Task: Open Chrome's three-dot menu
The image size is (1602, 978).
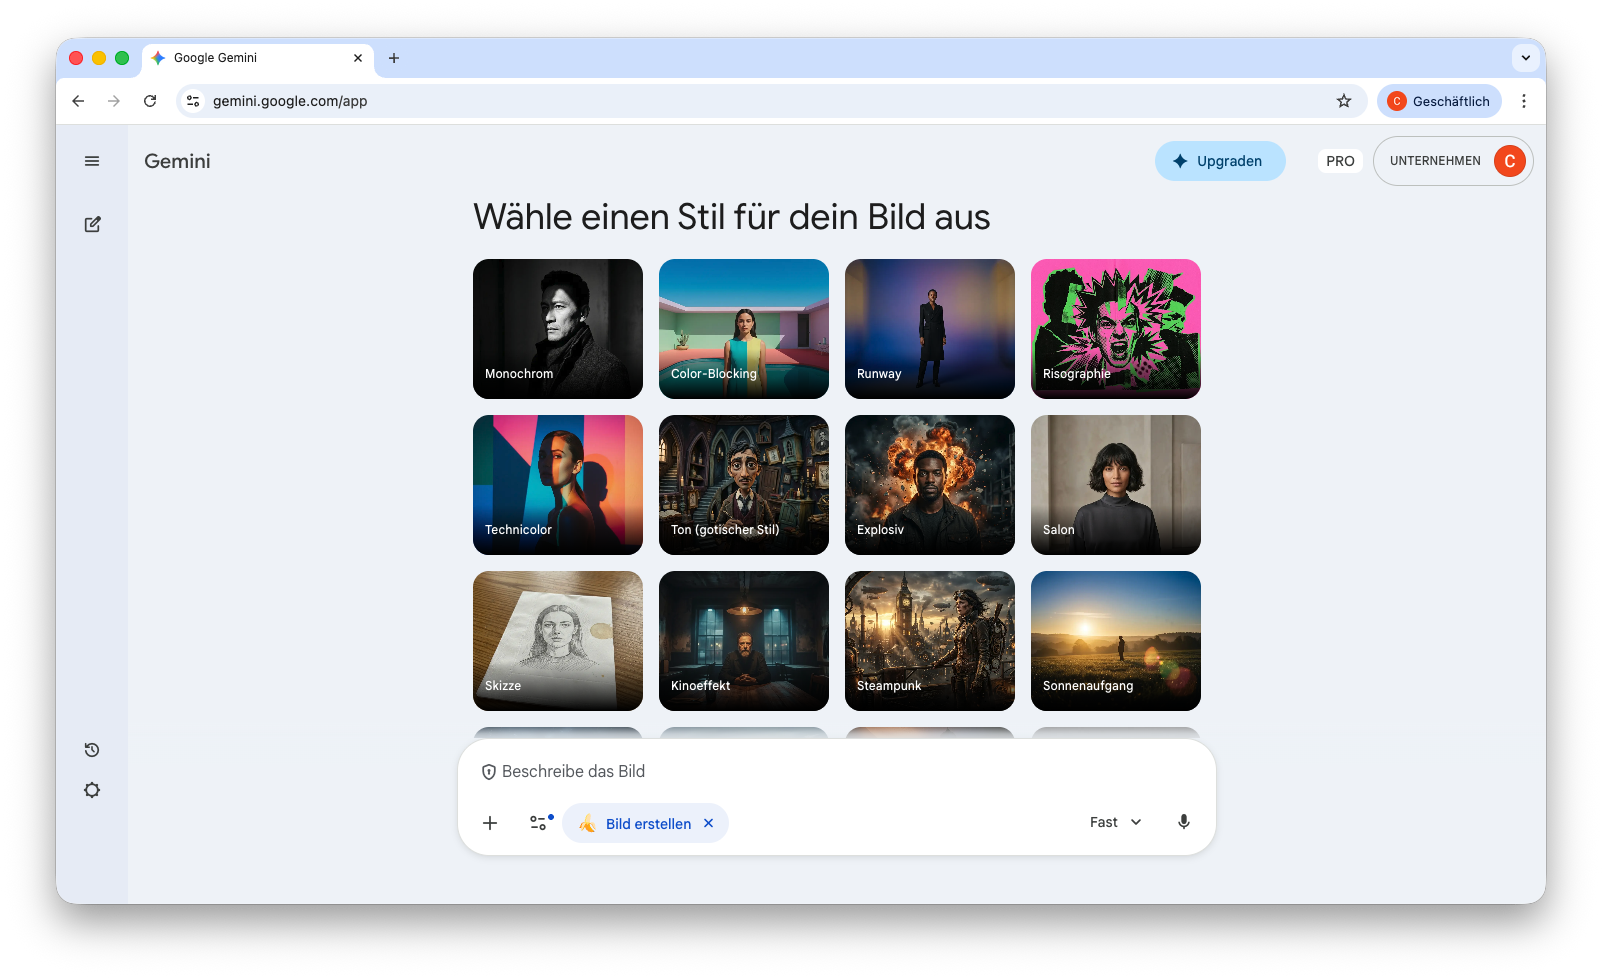Action: point(1523,101)
